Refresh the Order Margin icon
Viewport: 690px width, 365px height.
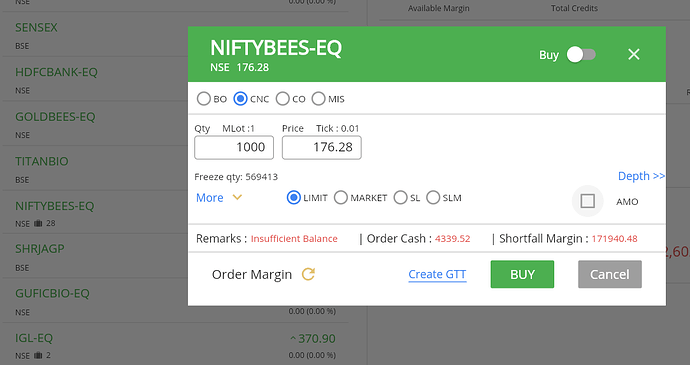coord(308,274)
